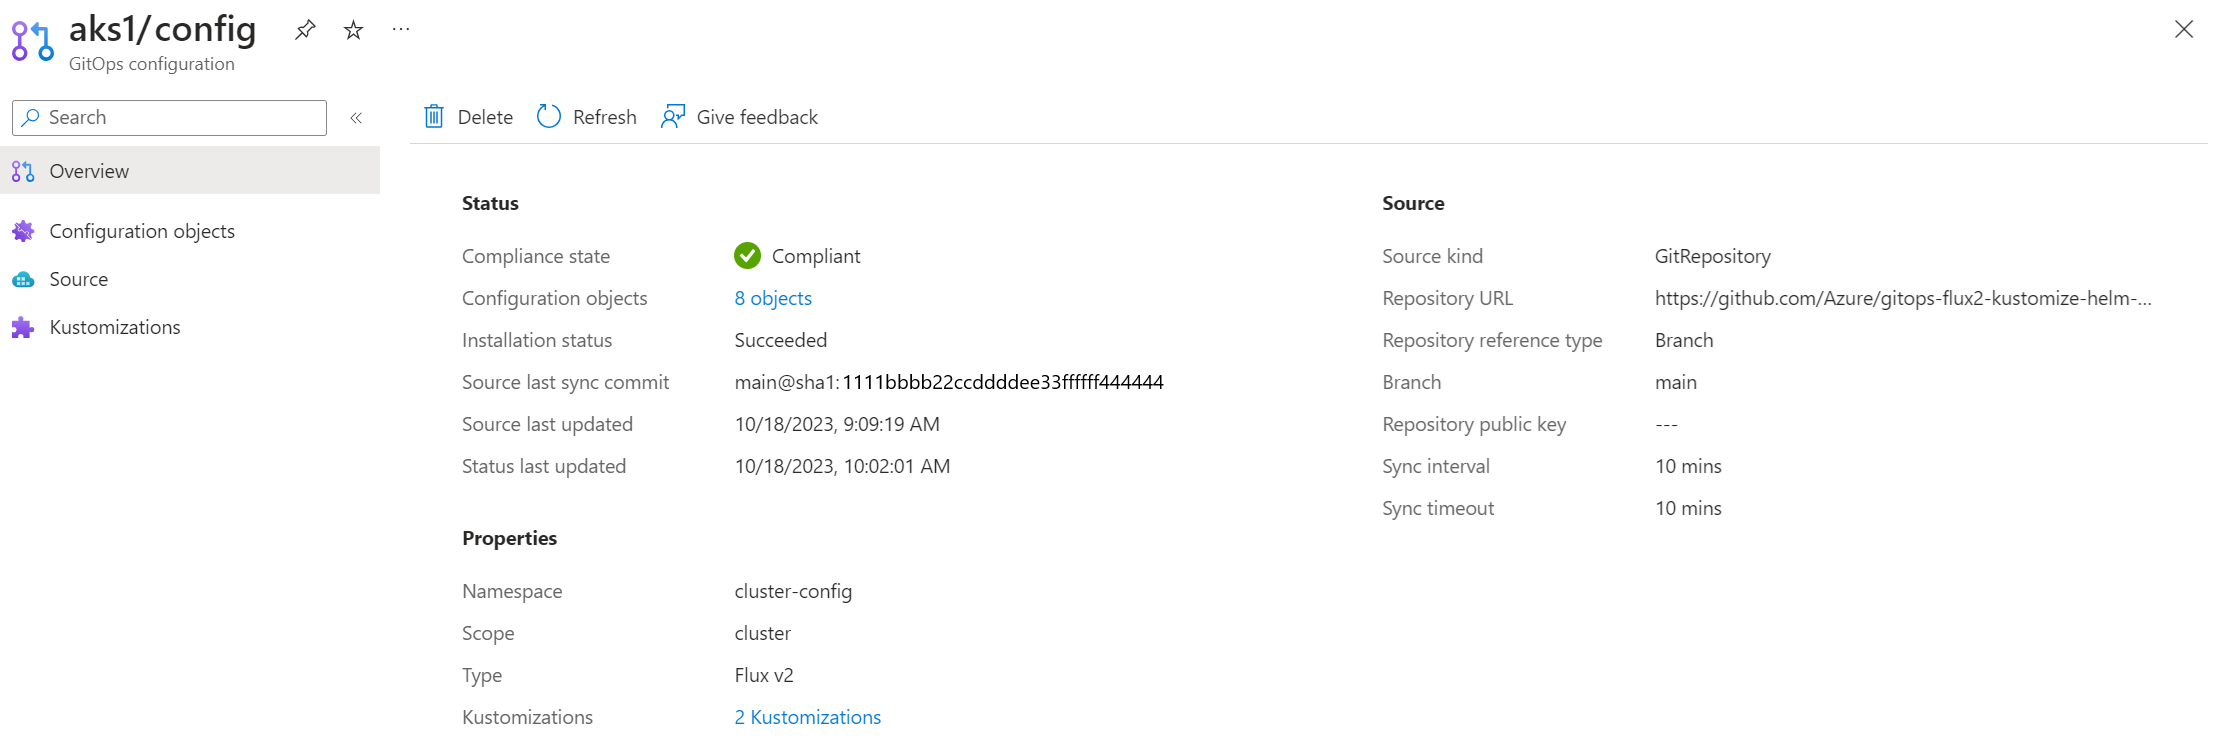
Task: Pin the aks1/config blade
Action: [x=305, y=30]
